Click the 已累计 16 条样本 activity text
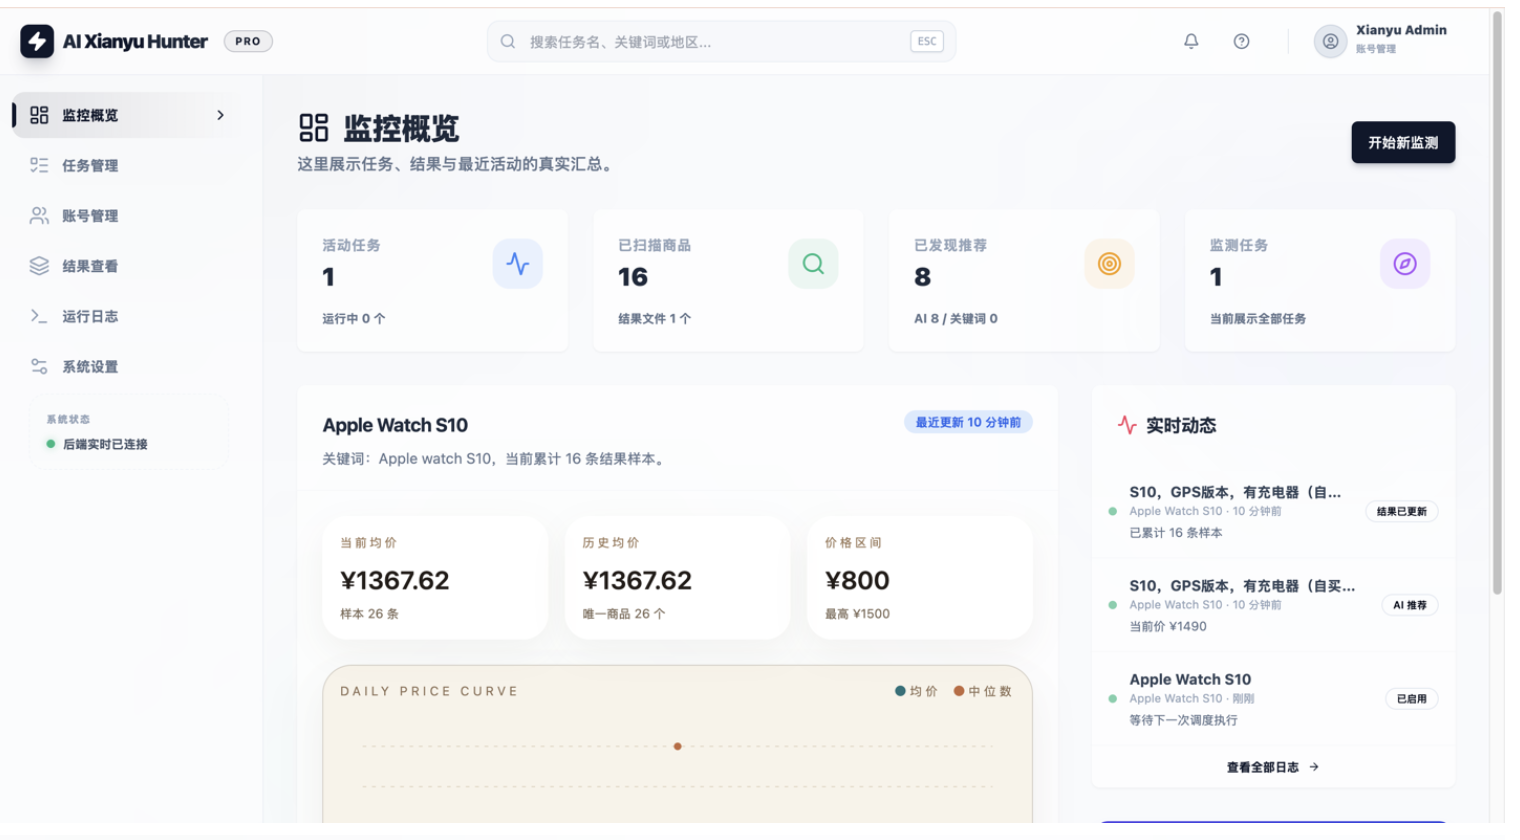The width and height of the screenshot is (1520, 840). coord(1176,533)
